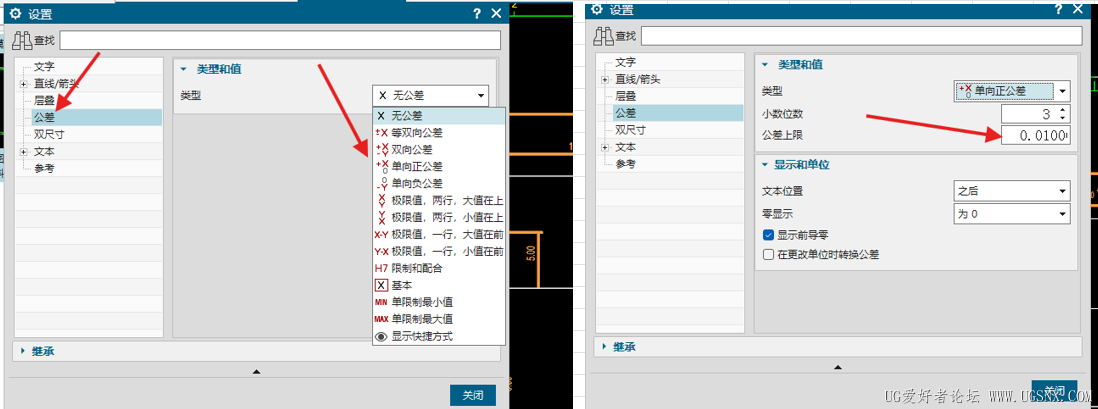Click the gear settings icon in left dialog title
Screen dimensions: 1098x409
tap(15, 13)
